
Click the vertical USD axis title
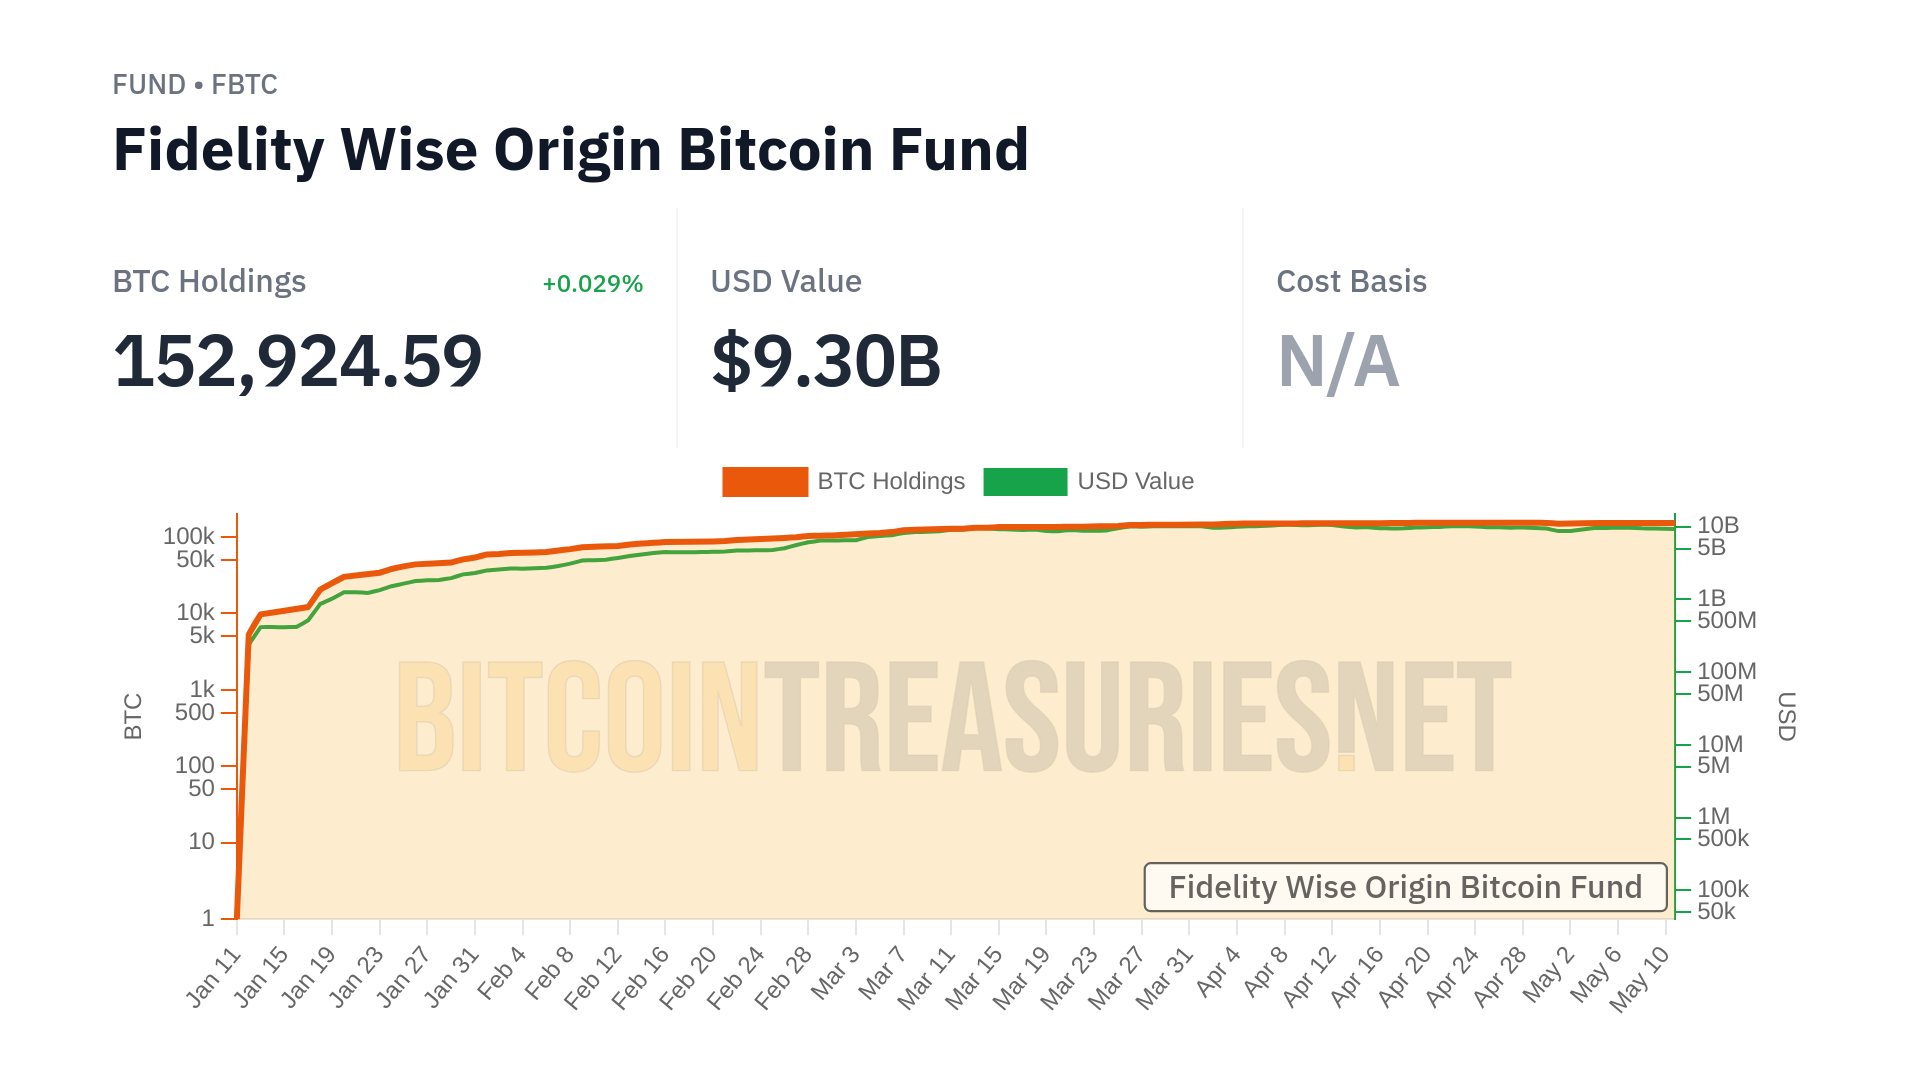1786,717
